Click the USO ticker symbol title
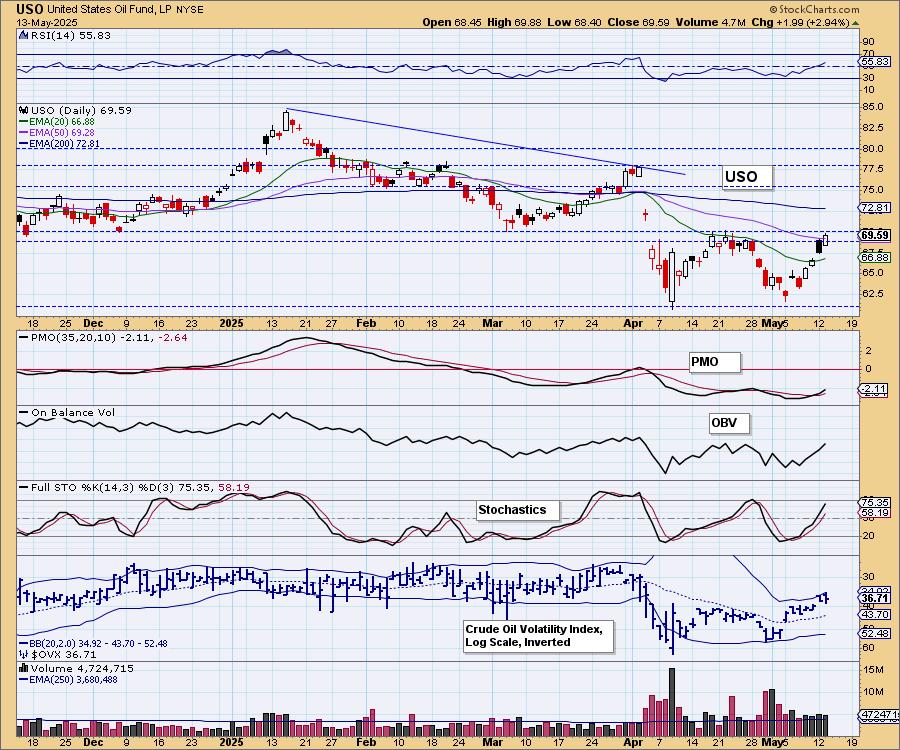This screenshot has width=900, height=750. pyautogui.click(x=30, y=9)
